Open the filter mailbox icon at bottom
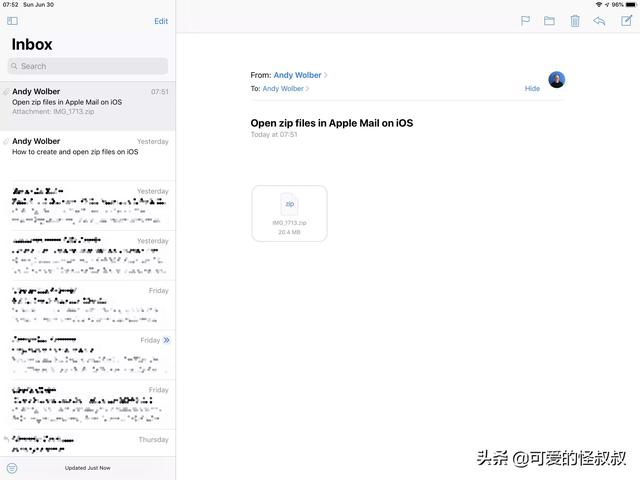The height and width of the screenshot is (480, 640). click(12, 468)
